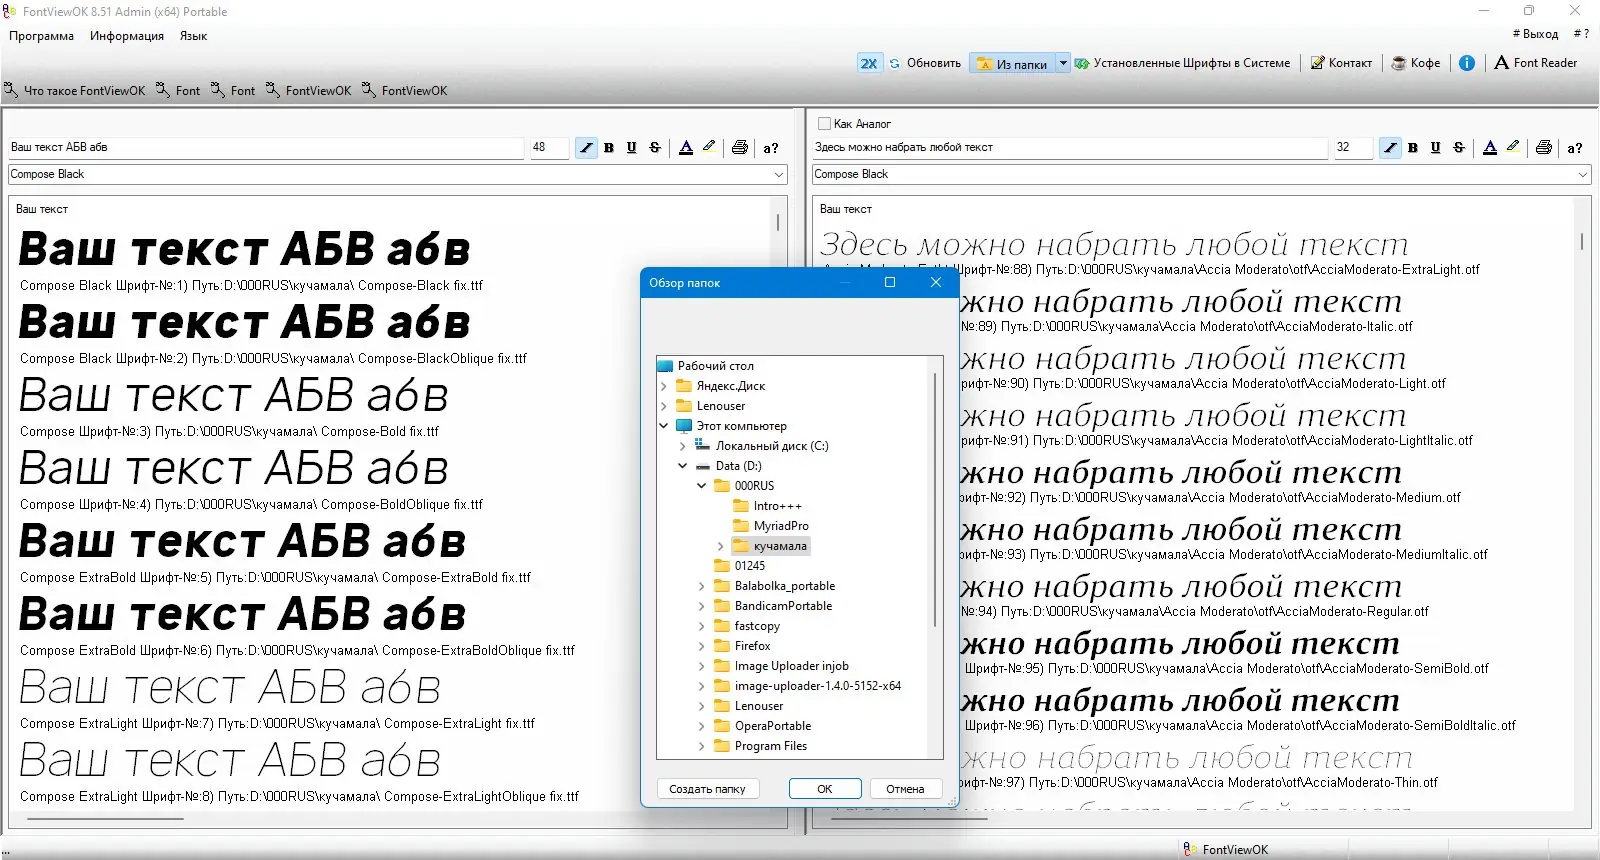The width and height of the screenshot is (1600, 860).
Task: Open the Программа menu
Action: (x=42, y=36)
